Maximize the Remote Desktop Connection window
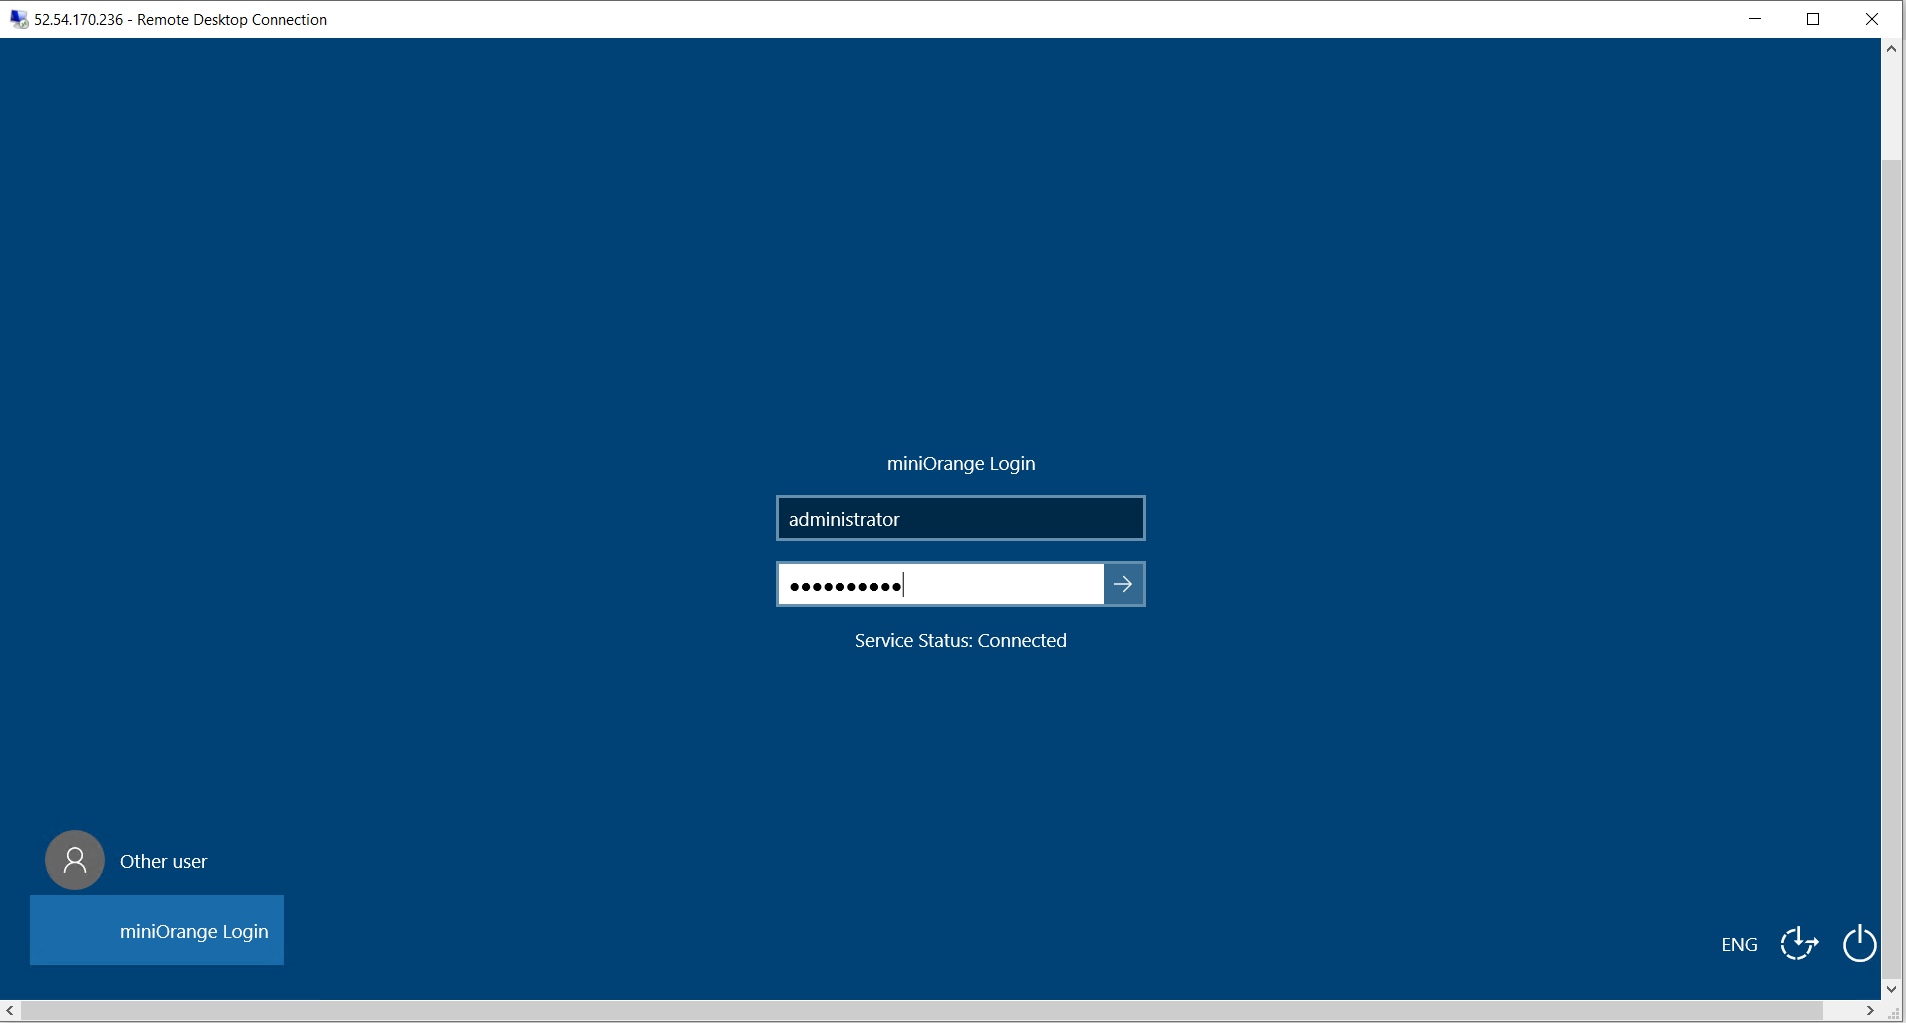 (1813, 19)
